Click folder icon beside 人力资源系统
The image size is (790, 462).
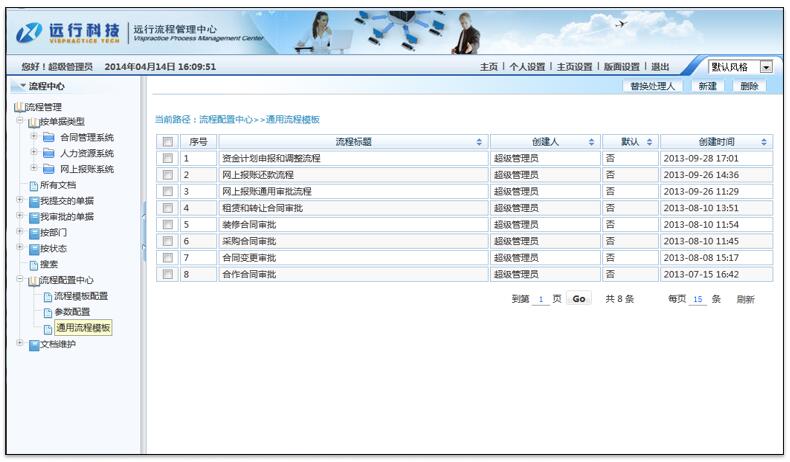[x=48, y=153]
